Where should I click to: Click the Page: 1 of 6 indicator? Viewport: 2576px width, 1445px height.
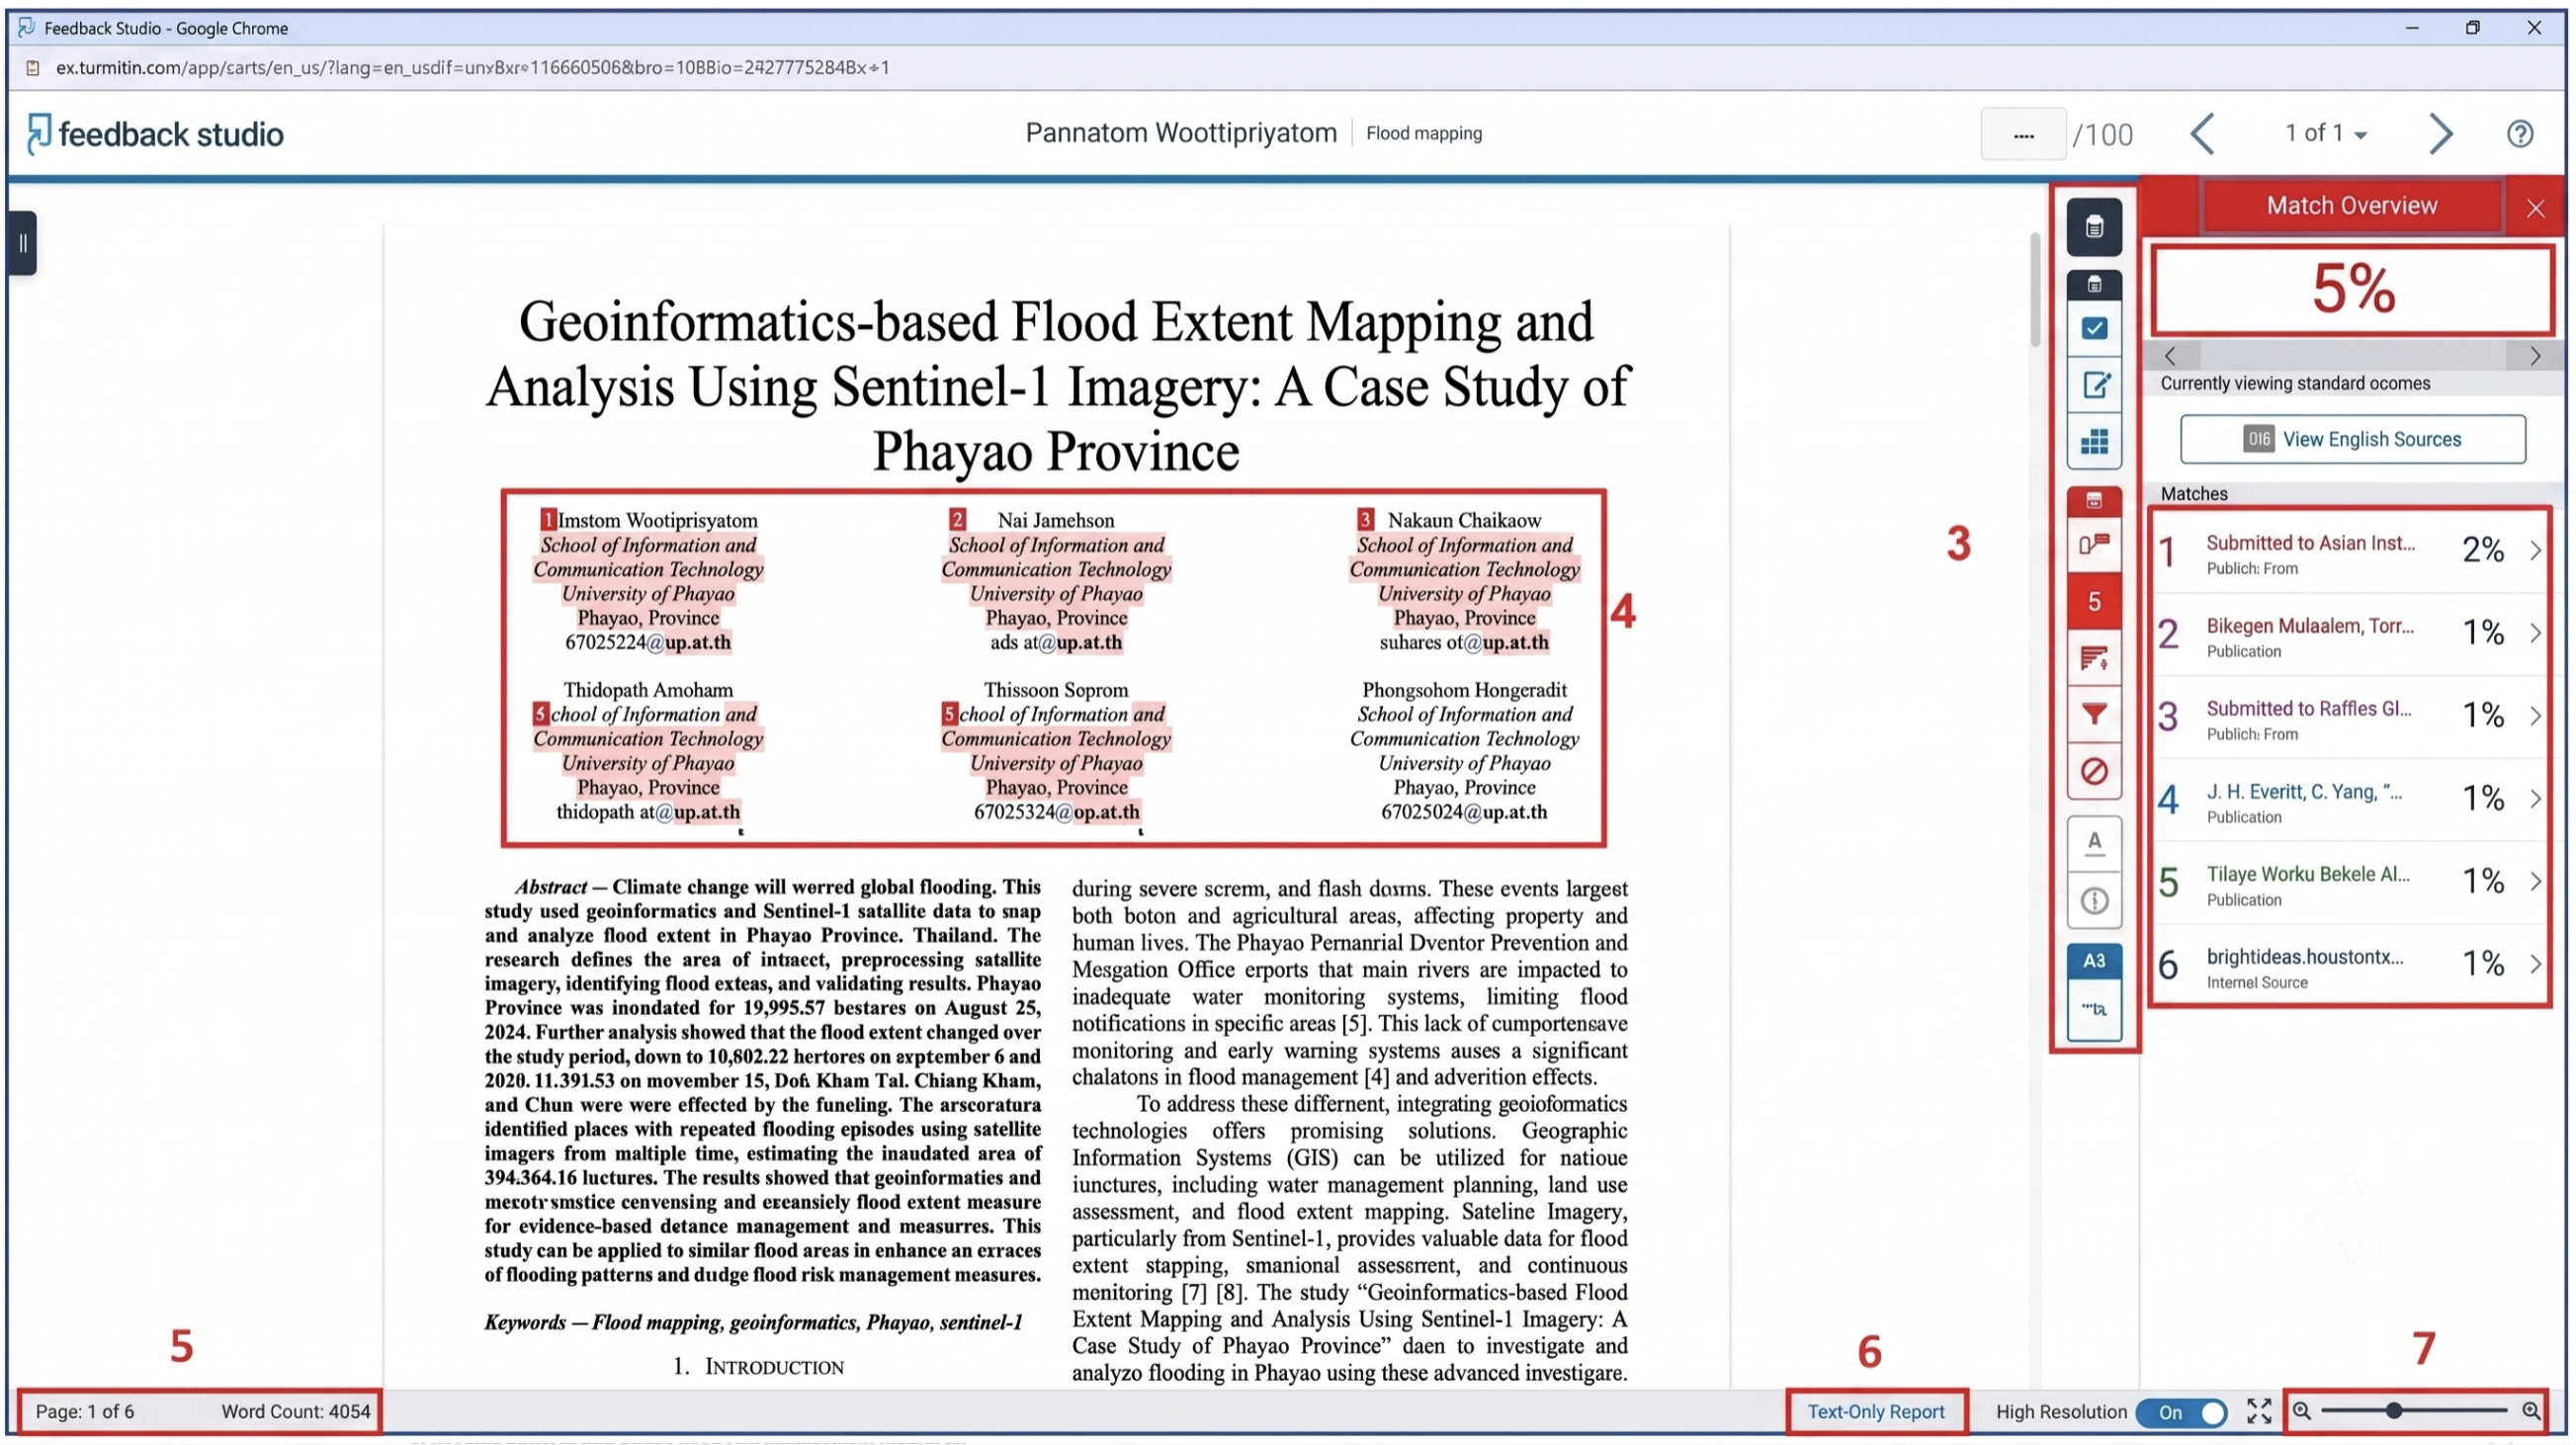click(85, 1411)
